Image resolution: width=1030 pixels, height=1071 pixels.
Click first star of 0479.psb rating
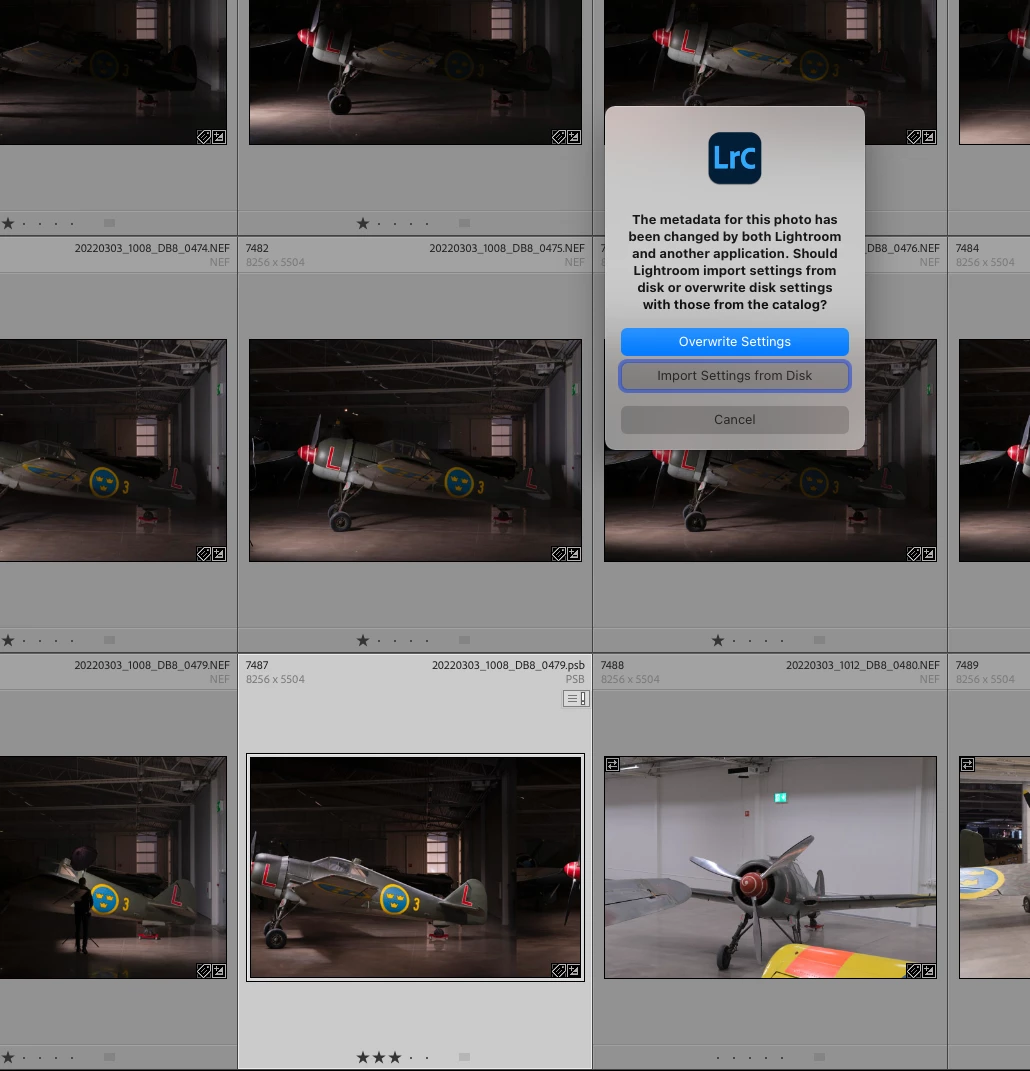363,1057
